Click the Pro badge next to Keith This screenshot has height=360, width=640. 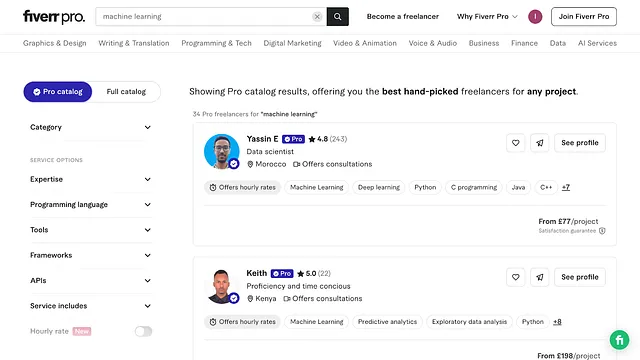pos(282,273)
